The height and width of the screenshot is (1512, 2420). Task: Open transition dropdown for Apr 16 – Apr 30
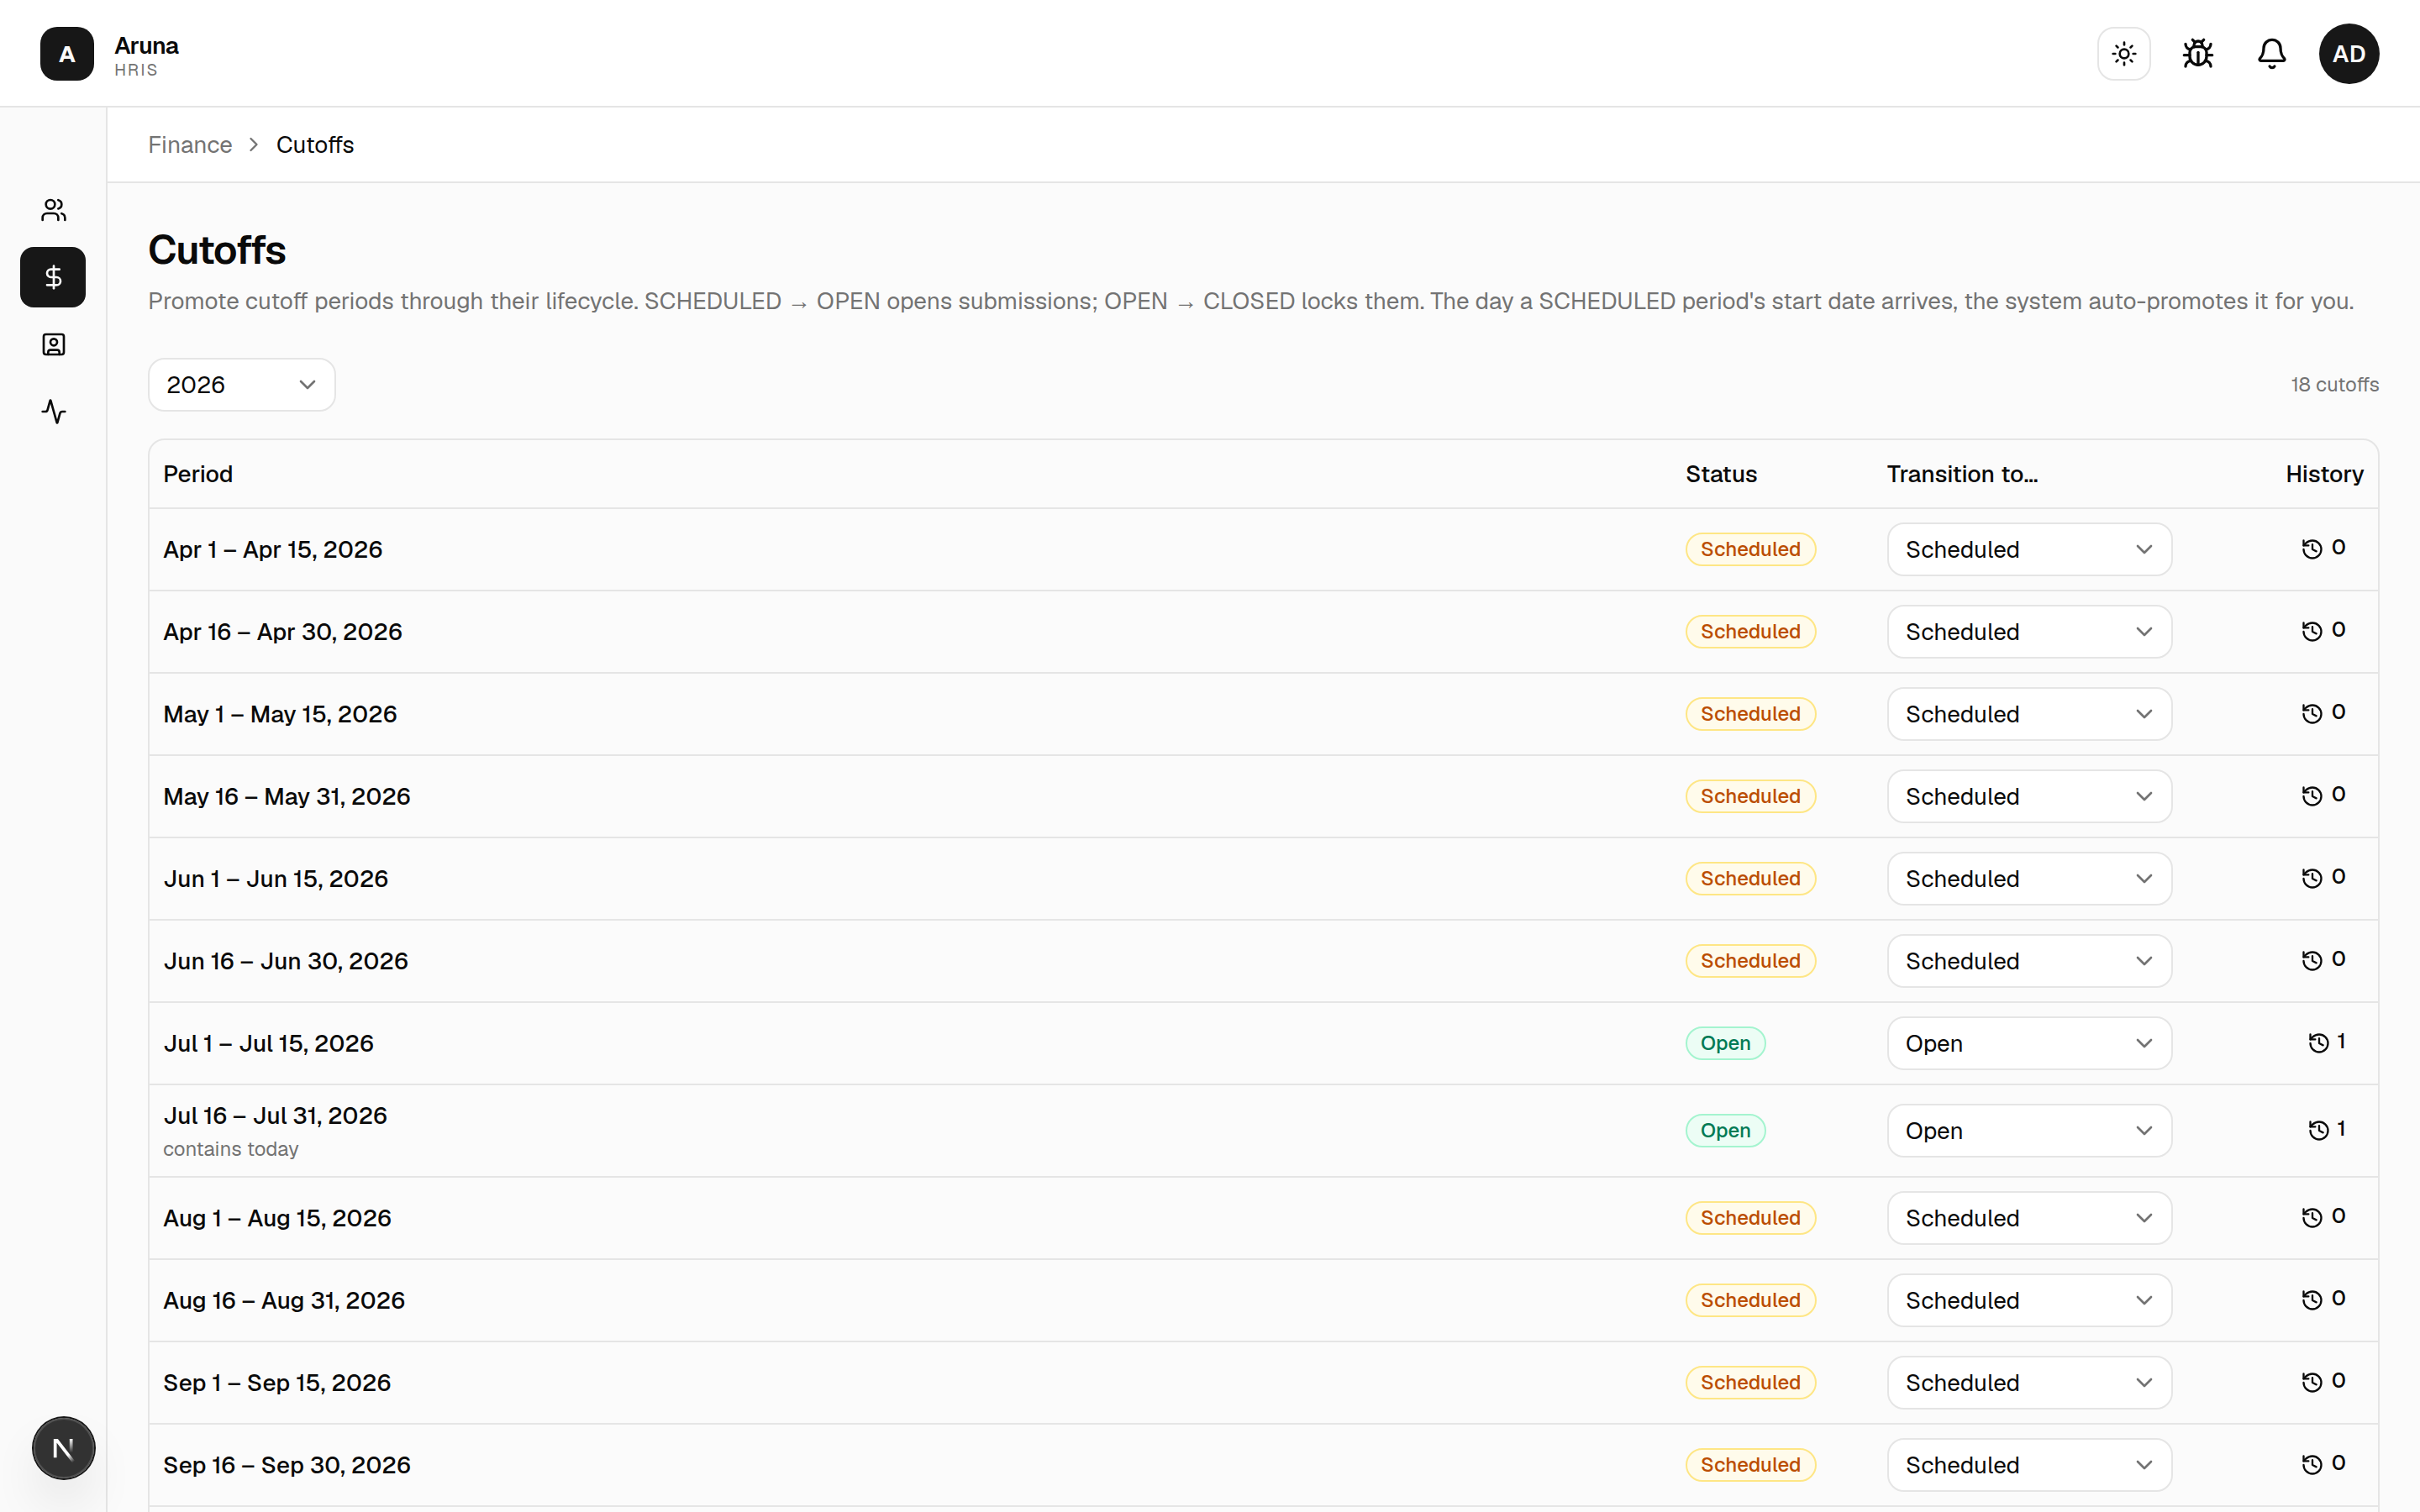click(x=2029, y=632)
